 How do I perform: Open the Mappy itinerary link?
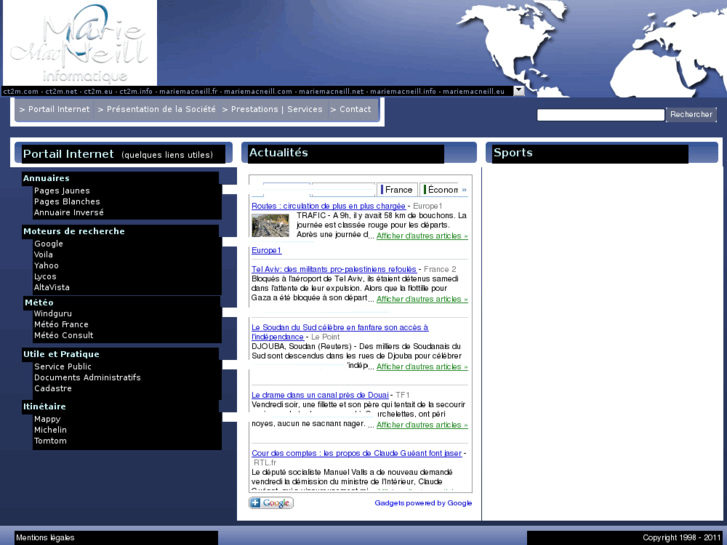(47, 419)
